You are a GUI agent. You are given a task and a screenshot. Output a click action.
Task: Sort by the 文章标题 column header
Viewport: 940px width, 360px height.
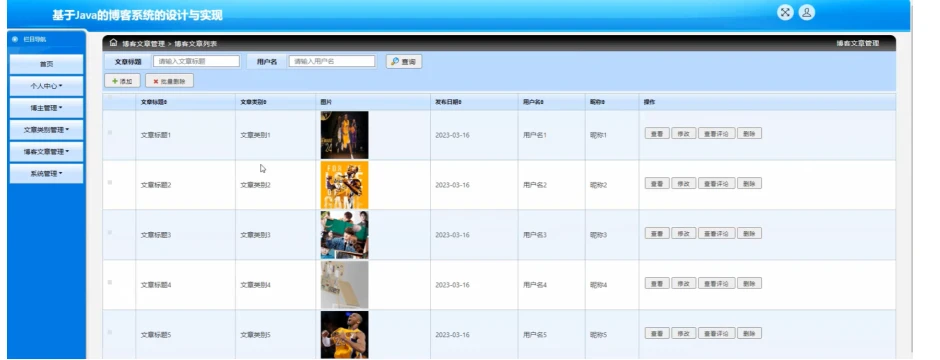click(154, 102)
